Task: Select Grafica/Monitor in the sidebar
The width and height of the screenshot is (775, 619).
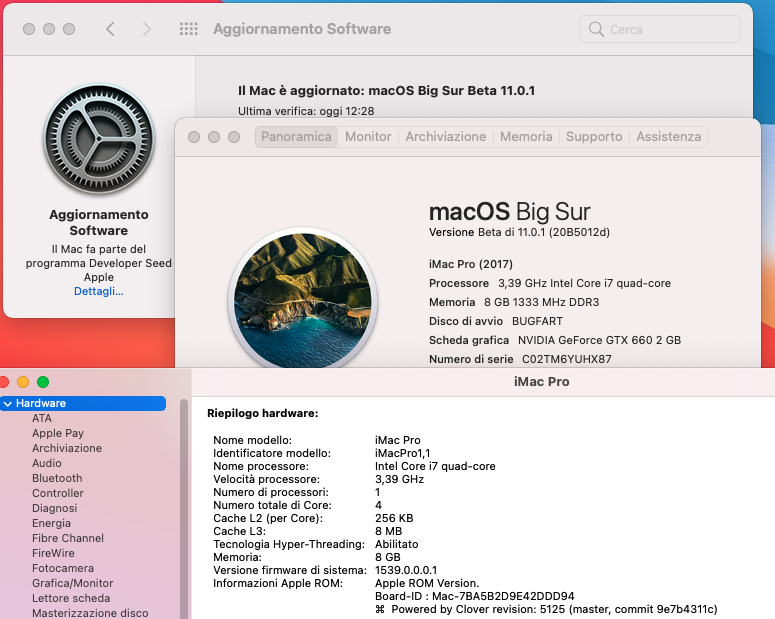Action: click(73, 583)
